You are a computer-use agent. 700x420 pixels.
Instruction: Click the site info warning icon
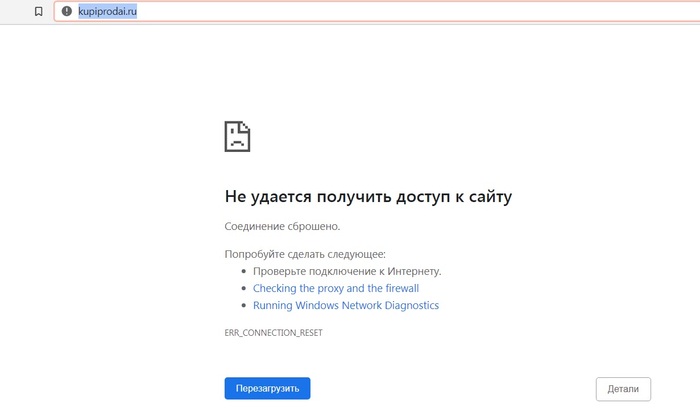tap(67, 11)
